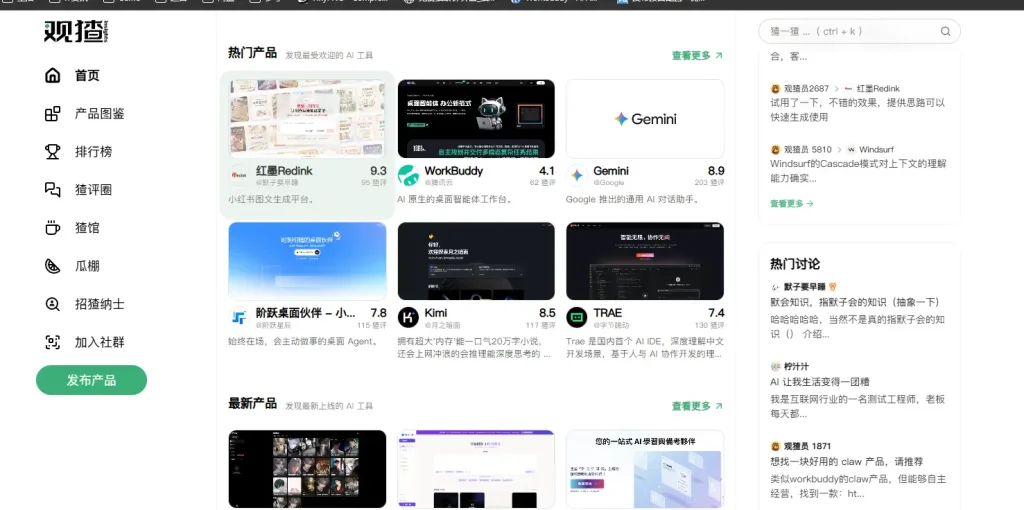Click the 首页 home icon in sidebar
1024x510 pixels.
tap(53, 76)
